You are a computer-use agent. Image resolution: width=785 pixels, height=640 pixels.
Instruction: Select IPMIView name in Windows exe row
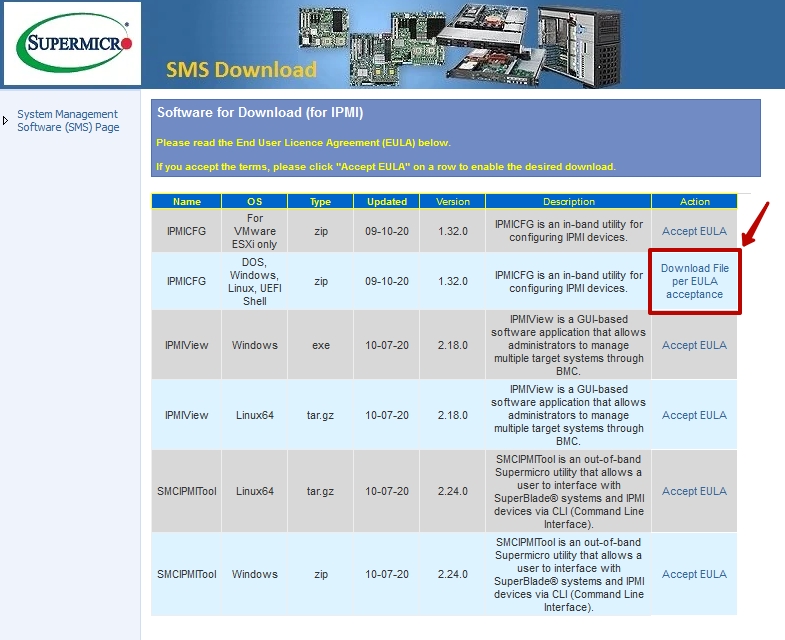(x=186, y=345)
